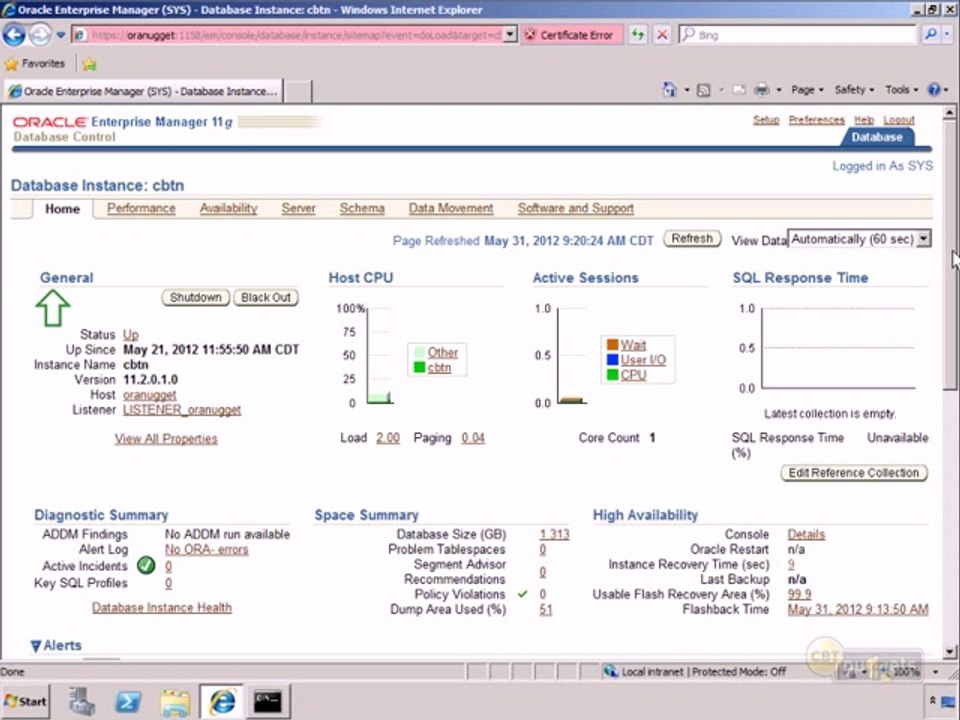The width and height of the screenshot is (960, 720).
Task: Click the Database Size 1.313 link
Action: point(554,534)
